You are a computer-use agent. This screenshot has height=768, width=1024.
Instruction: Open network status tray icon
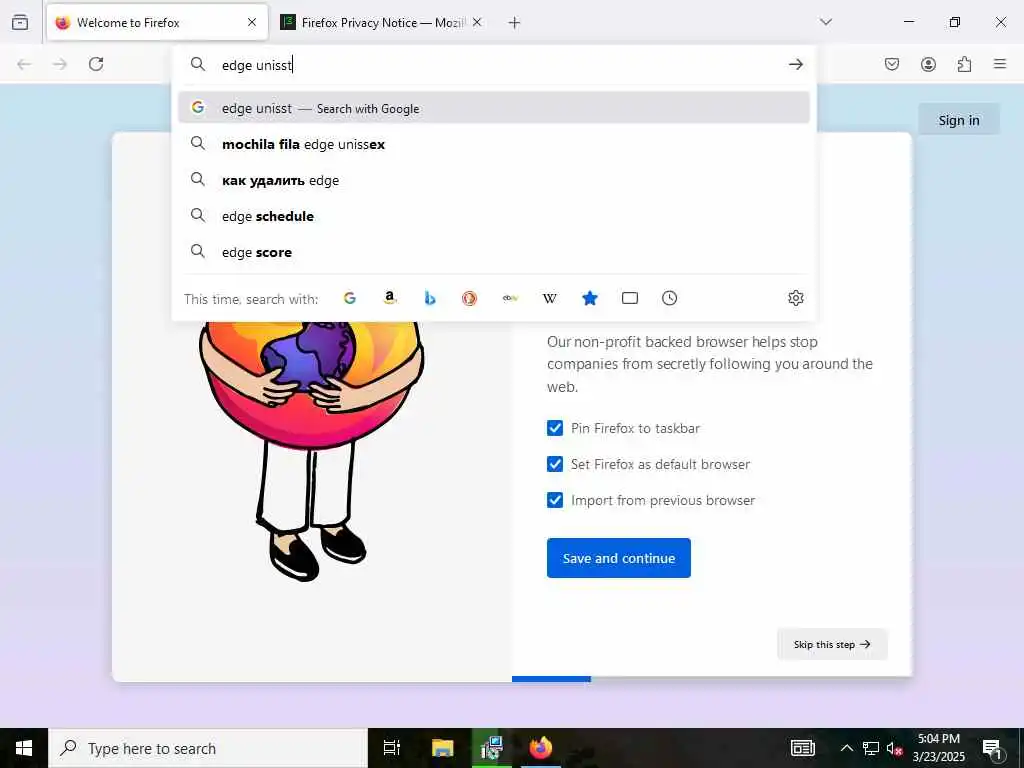coord(871,748)
